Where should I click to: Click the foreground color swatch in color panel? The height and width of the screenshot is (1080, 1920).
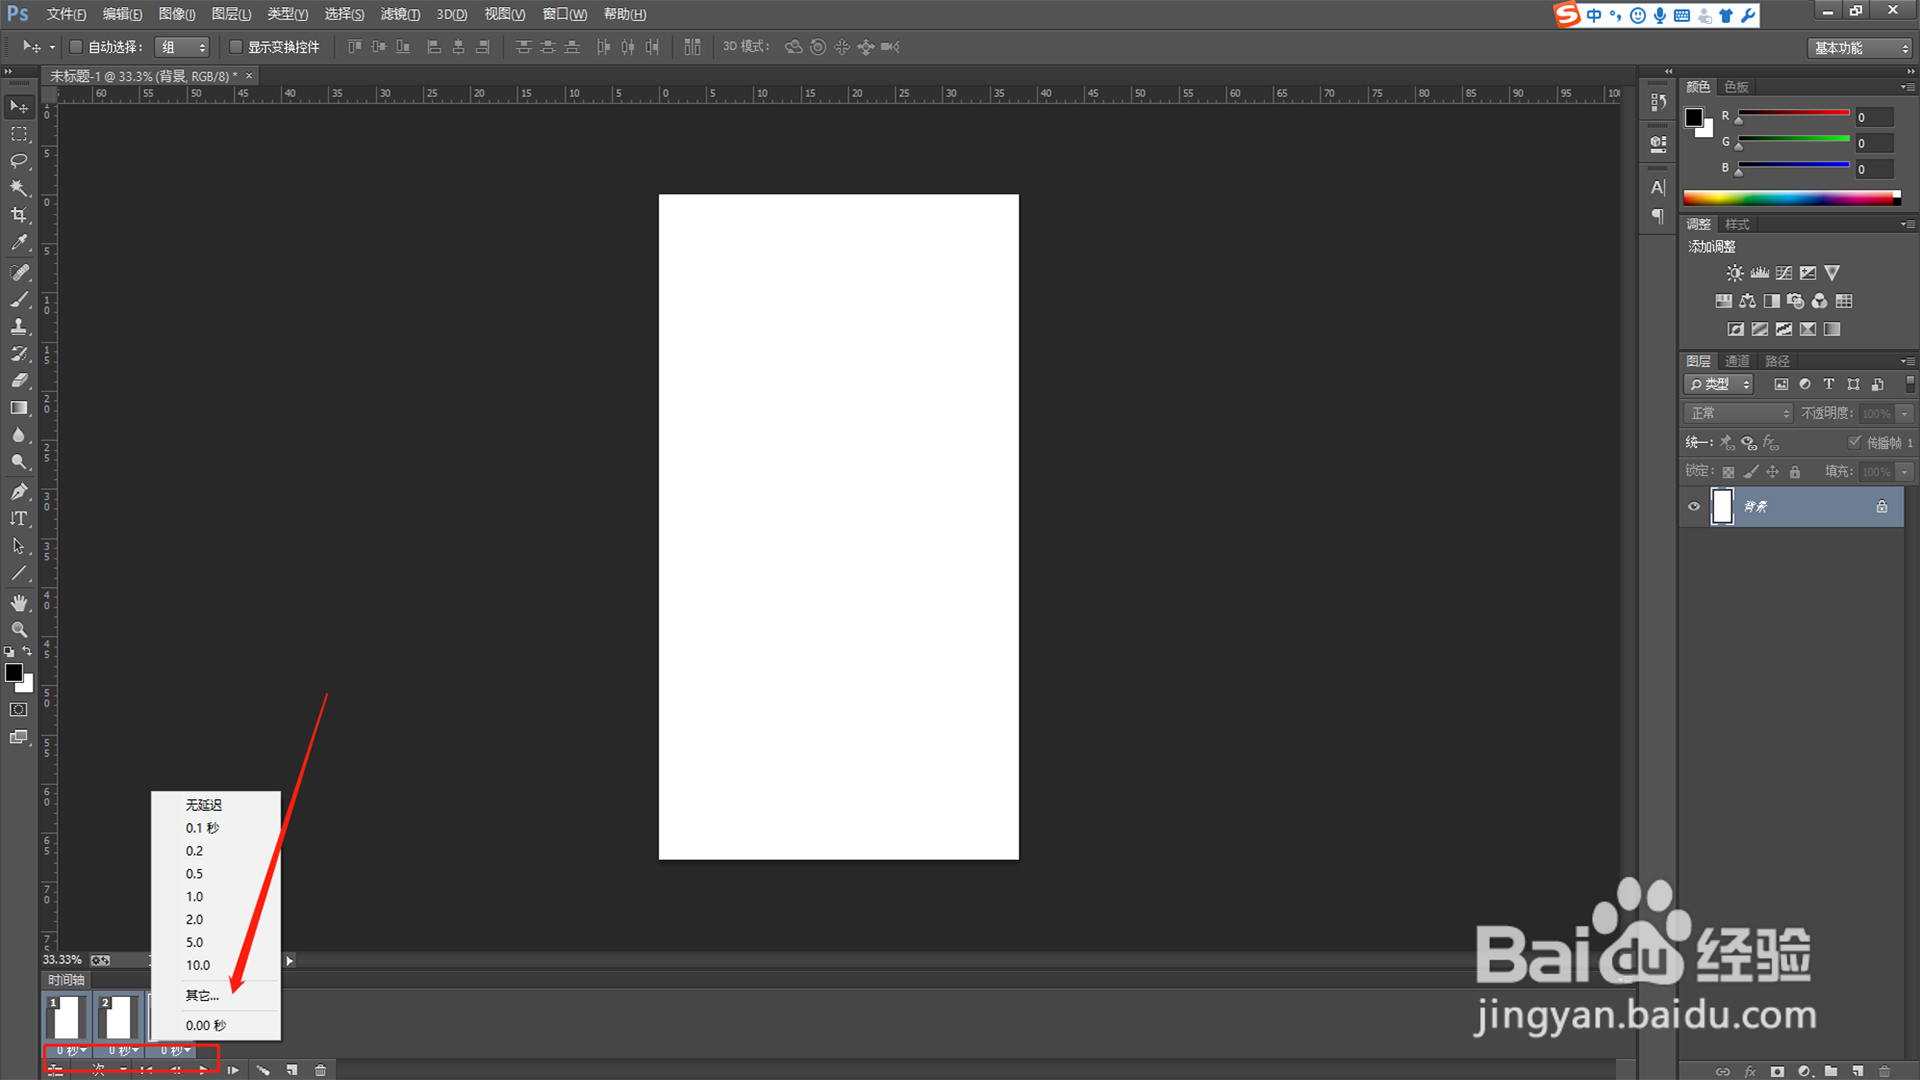(1693, 117)
